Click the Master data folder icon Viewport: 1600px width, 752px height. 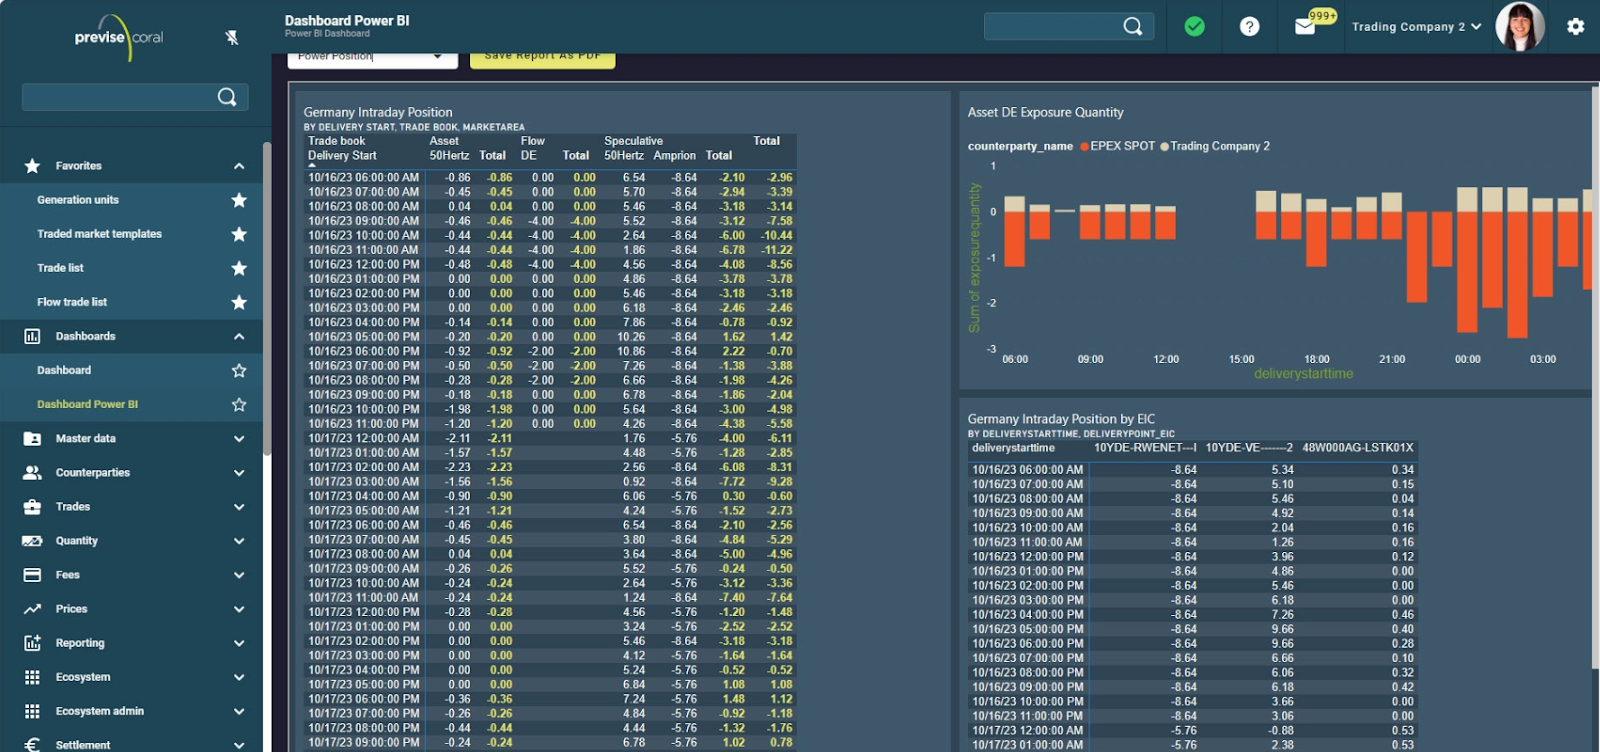(32, 438)
